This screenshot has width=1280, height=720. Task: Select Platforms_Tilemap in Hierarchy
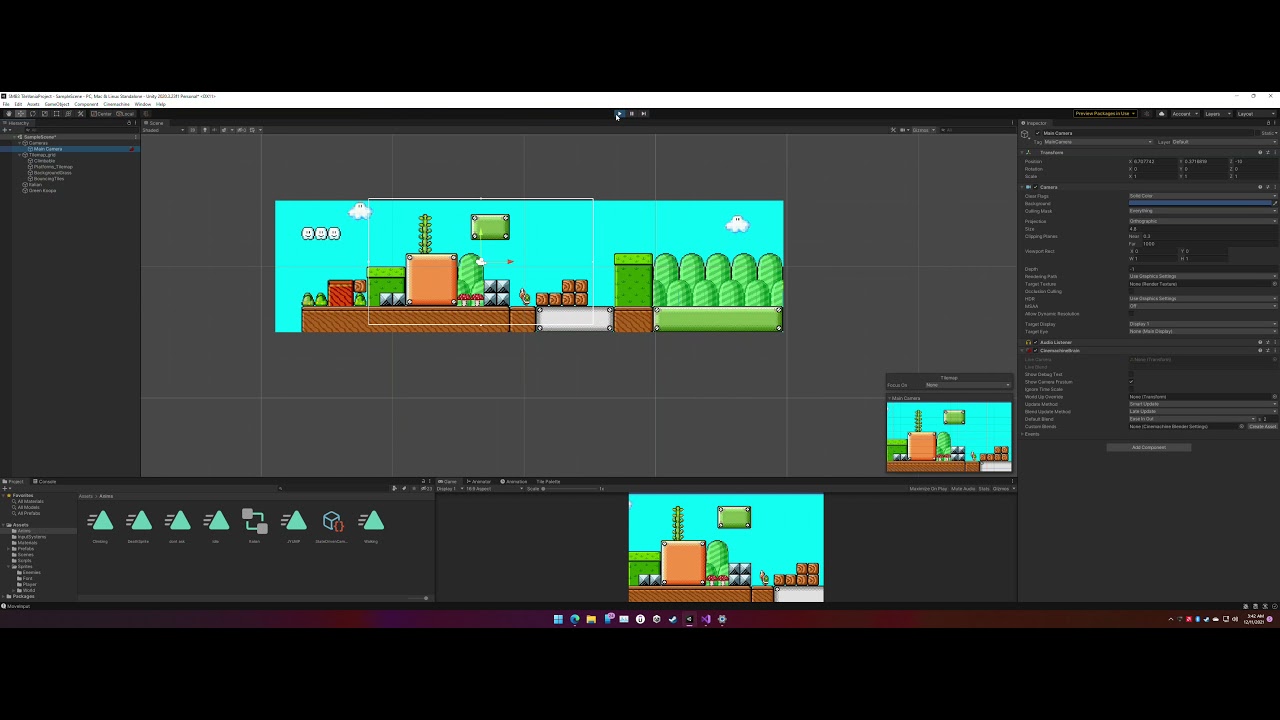pos(53,167)
